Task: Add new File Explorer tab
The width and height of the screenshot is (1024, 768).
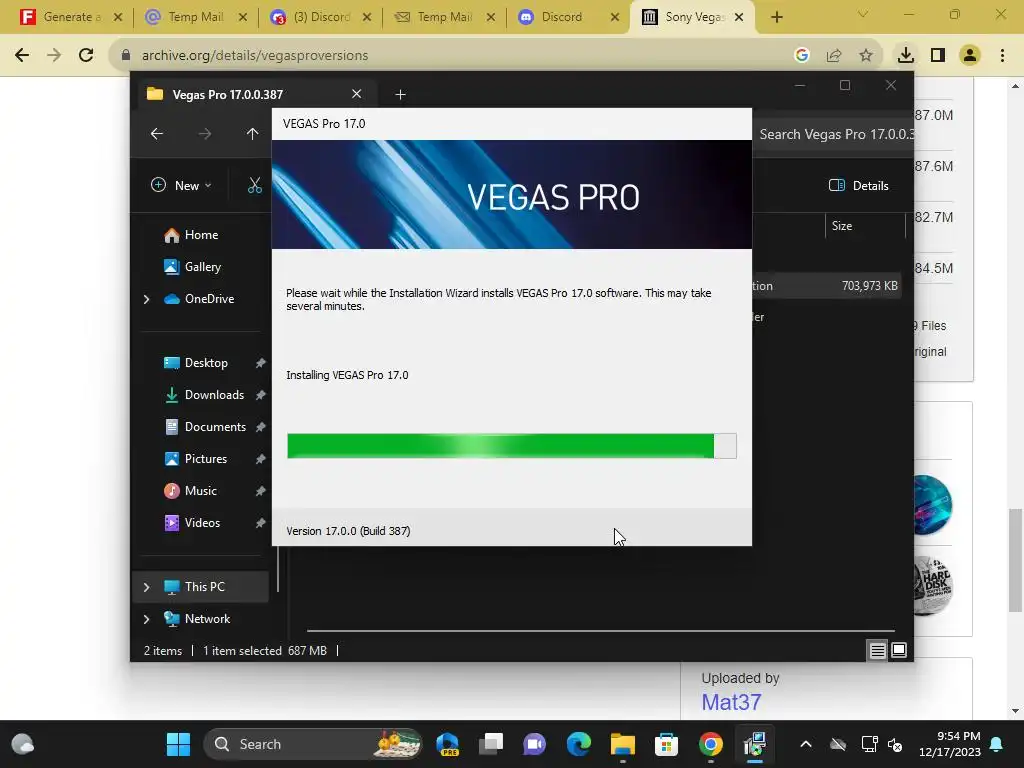Action: pyautogui.click(x=400, y=95)
